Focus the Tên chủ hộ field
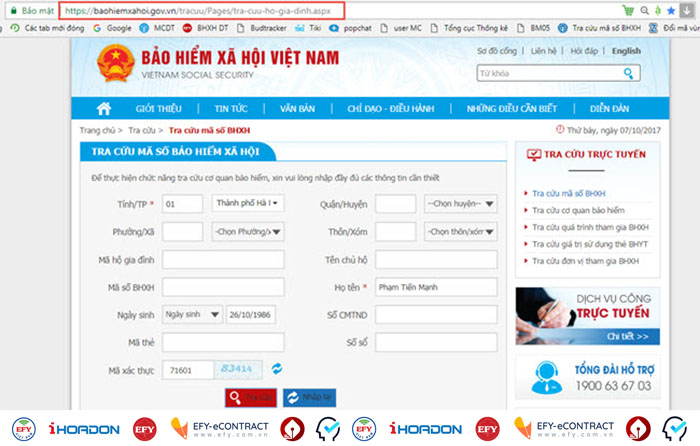The width and height of the screenshot is (700, 446). tap(436, 260)
